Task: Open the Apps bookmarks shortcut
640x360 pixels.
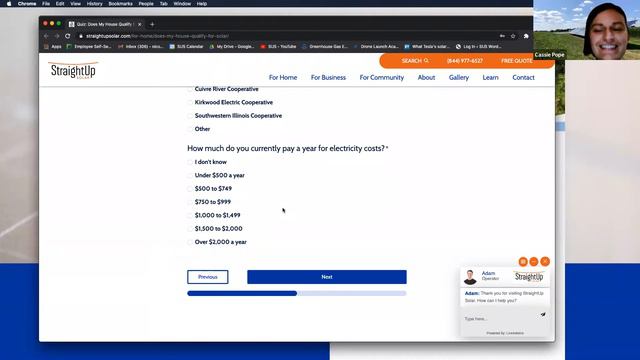Action: (53, 47)
